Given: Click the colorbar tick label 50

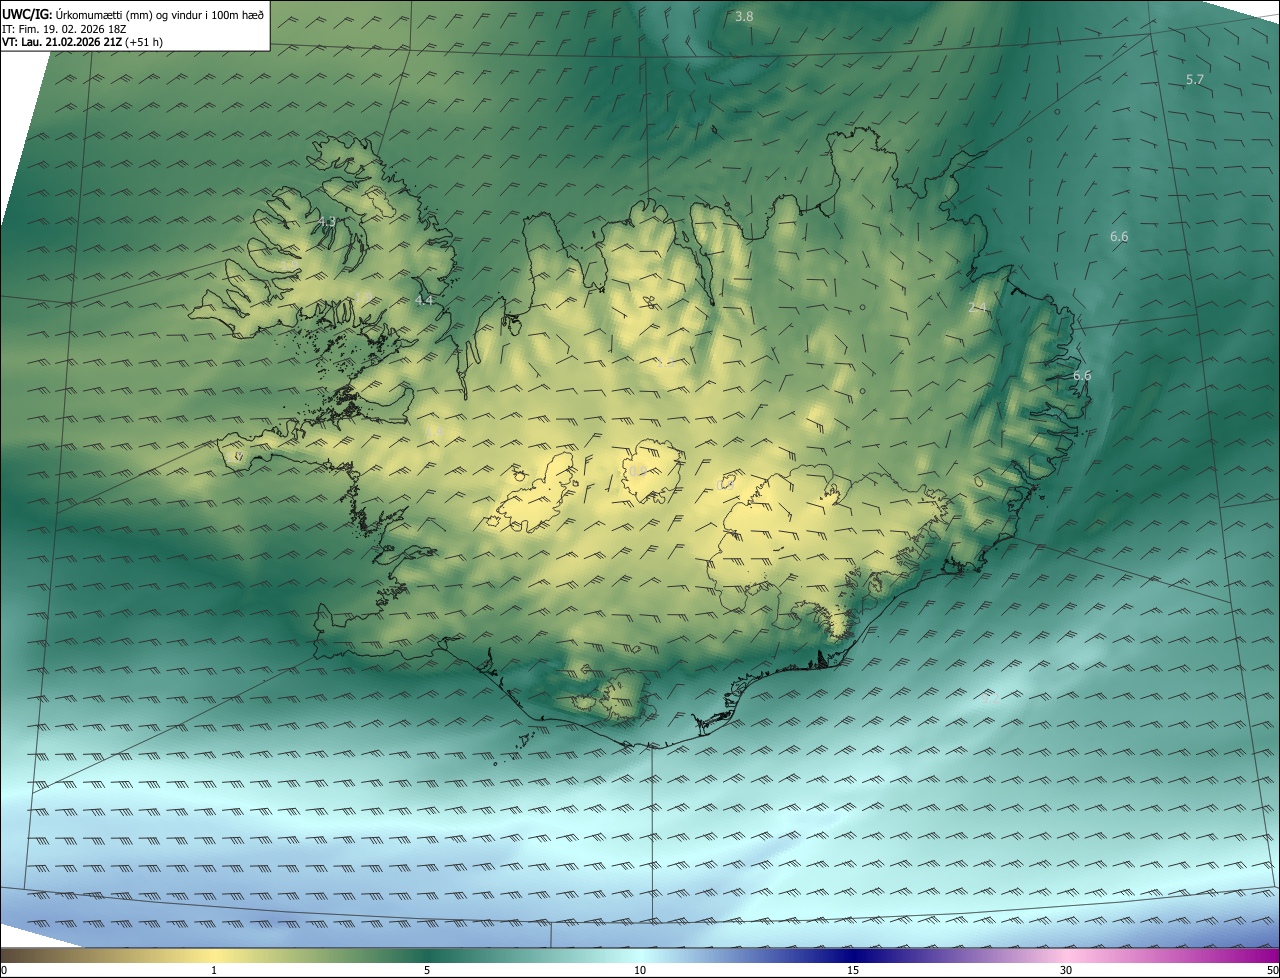Looking at the screenshot, I should point(1272,970).
